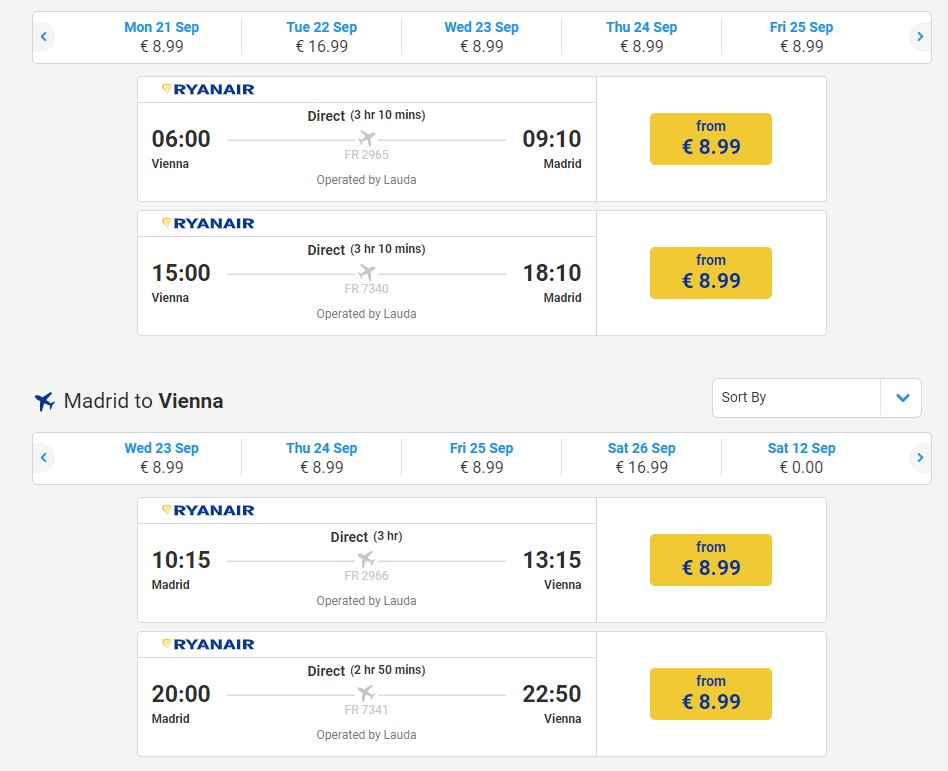
Task: Click the Sort By chevron arrow
Action: point(902,398)
